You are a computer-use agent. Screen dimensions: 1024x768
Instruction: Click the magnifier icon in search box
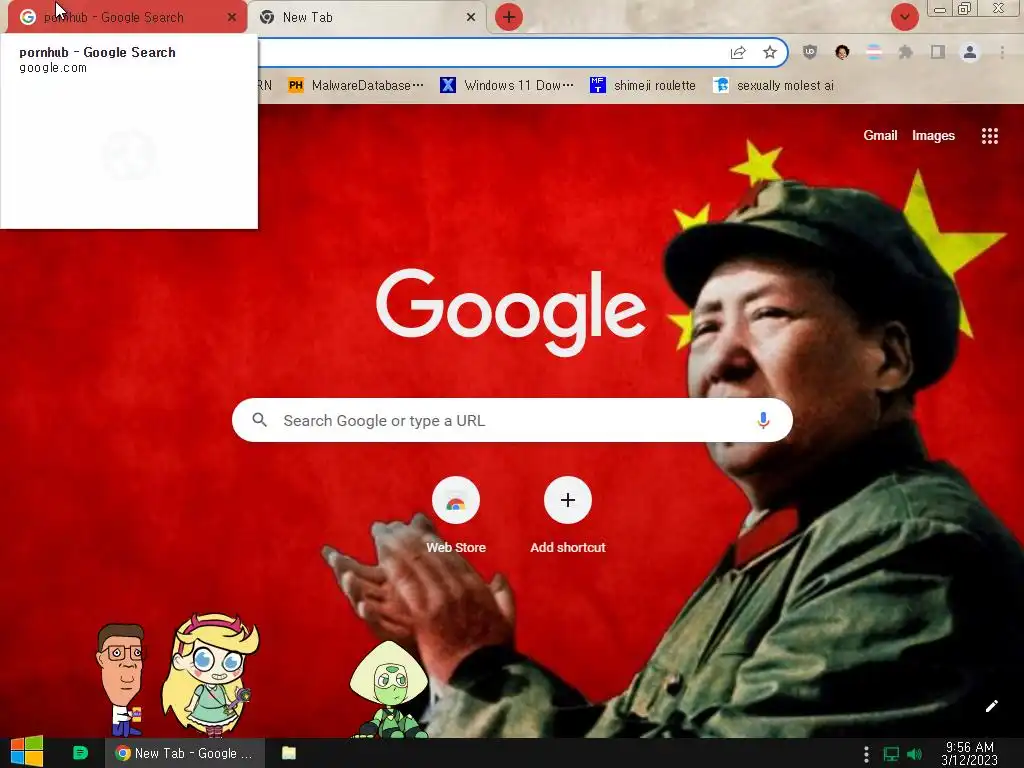click(259, 420)
